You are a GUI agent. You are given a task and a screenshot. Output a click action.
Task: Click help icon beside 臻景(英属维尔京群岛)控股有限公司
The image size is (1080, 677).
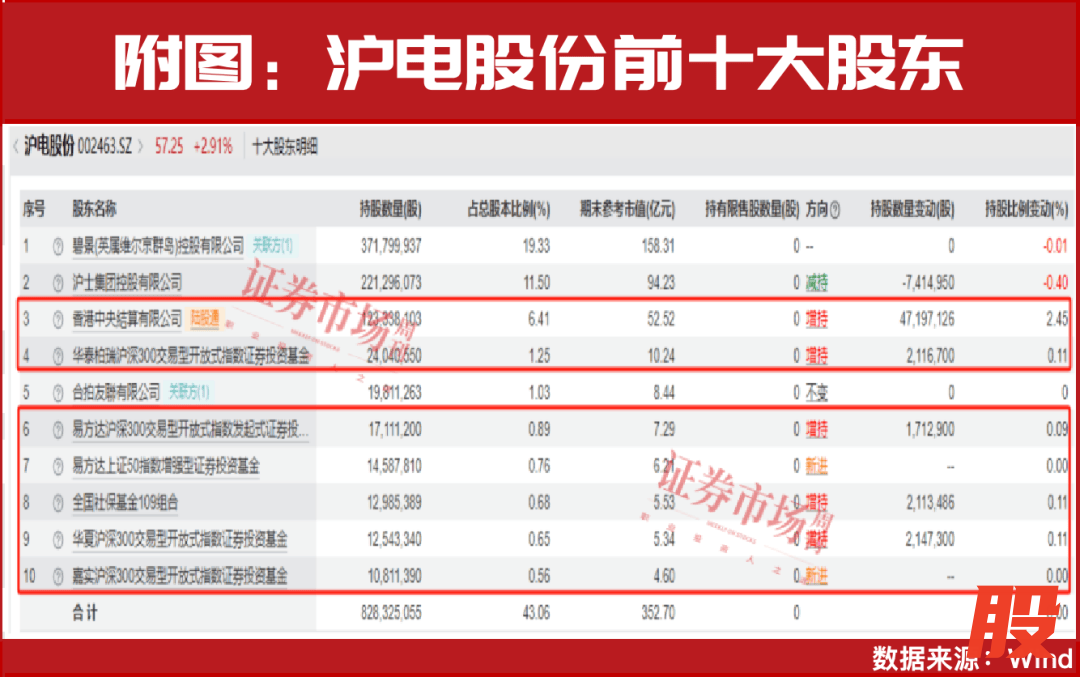click(57, 246)
